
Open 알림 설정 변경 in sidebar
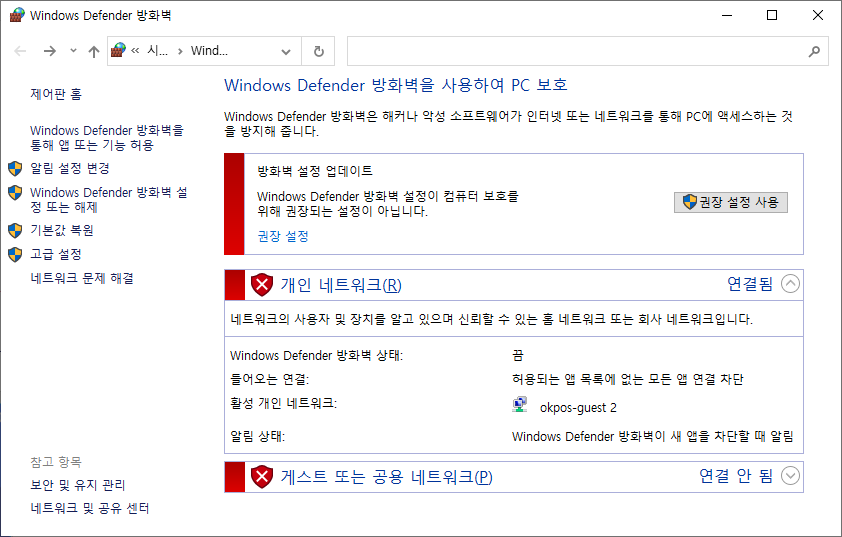coord(70,168)
